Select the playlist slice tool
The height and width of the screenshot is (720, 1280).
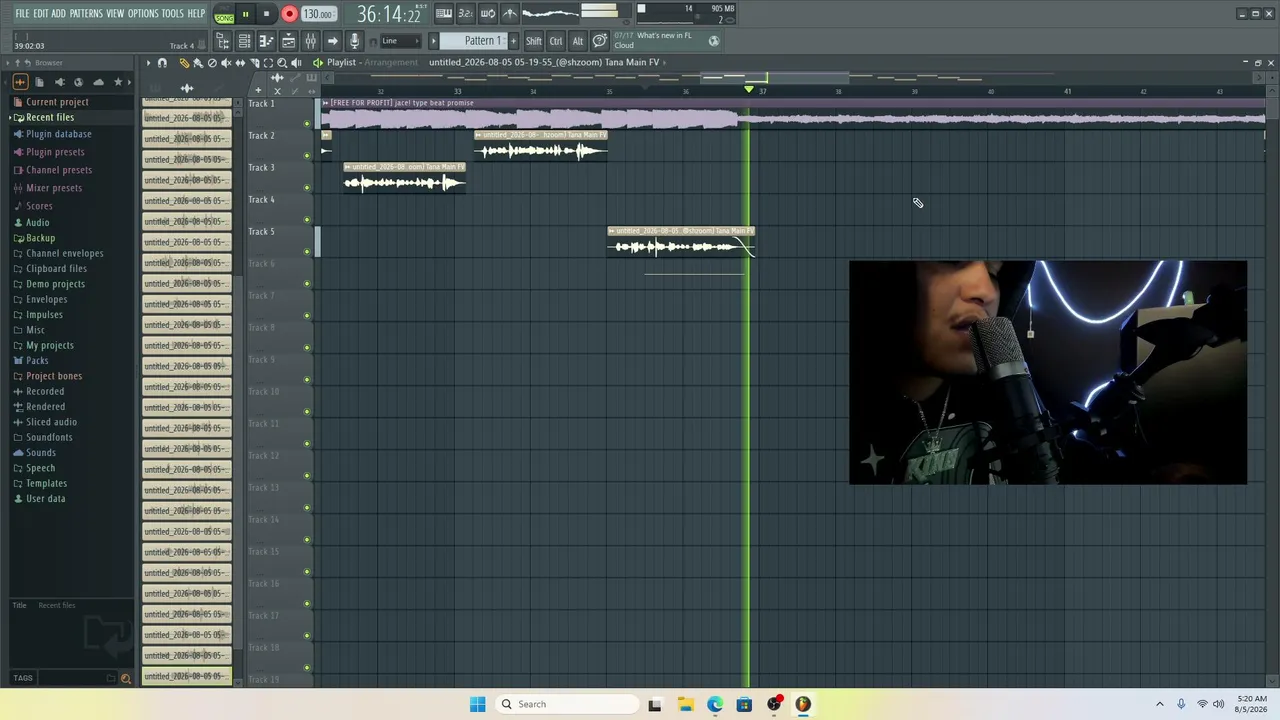[x=254, y=63]
